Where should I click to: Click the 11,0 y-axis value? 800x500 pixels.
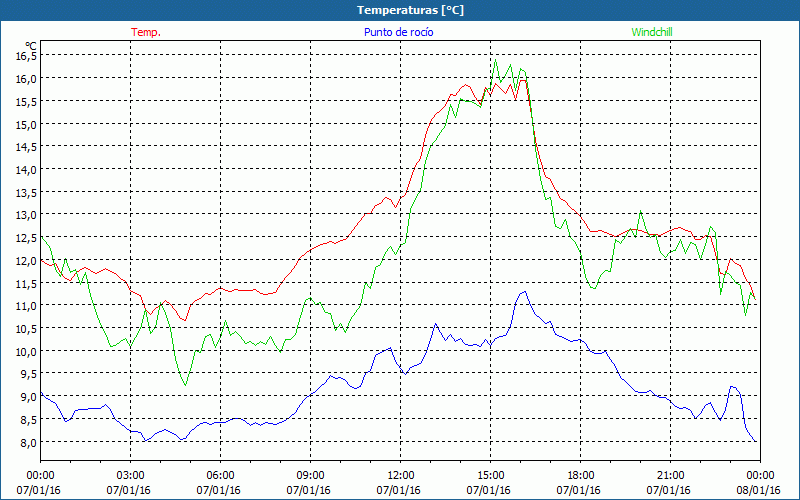[26, 306]
